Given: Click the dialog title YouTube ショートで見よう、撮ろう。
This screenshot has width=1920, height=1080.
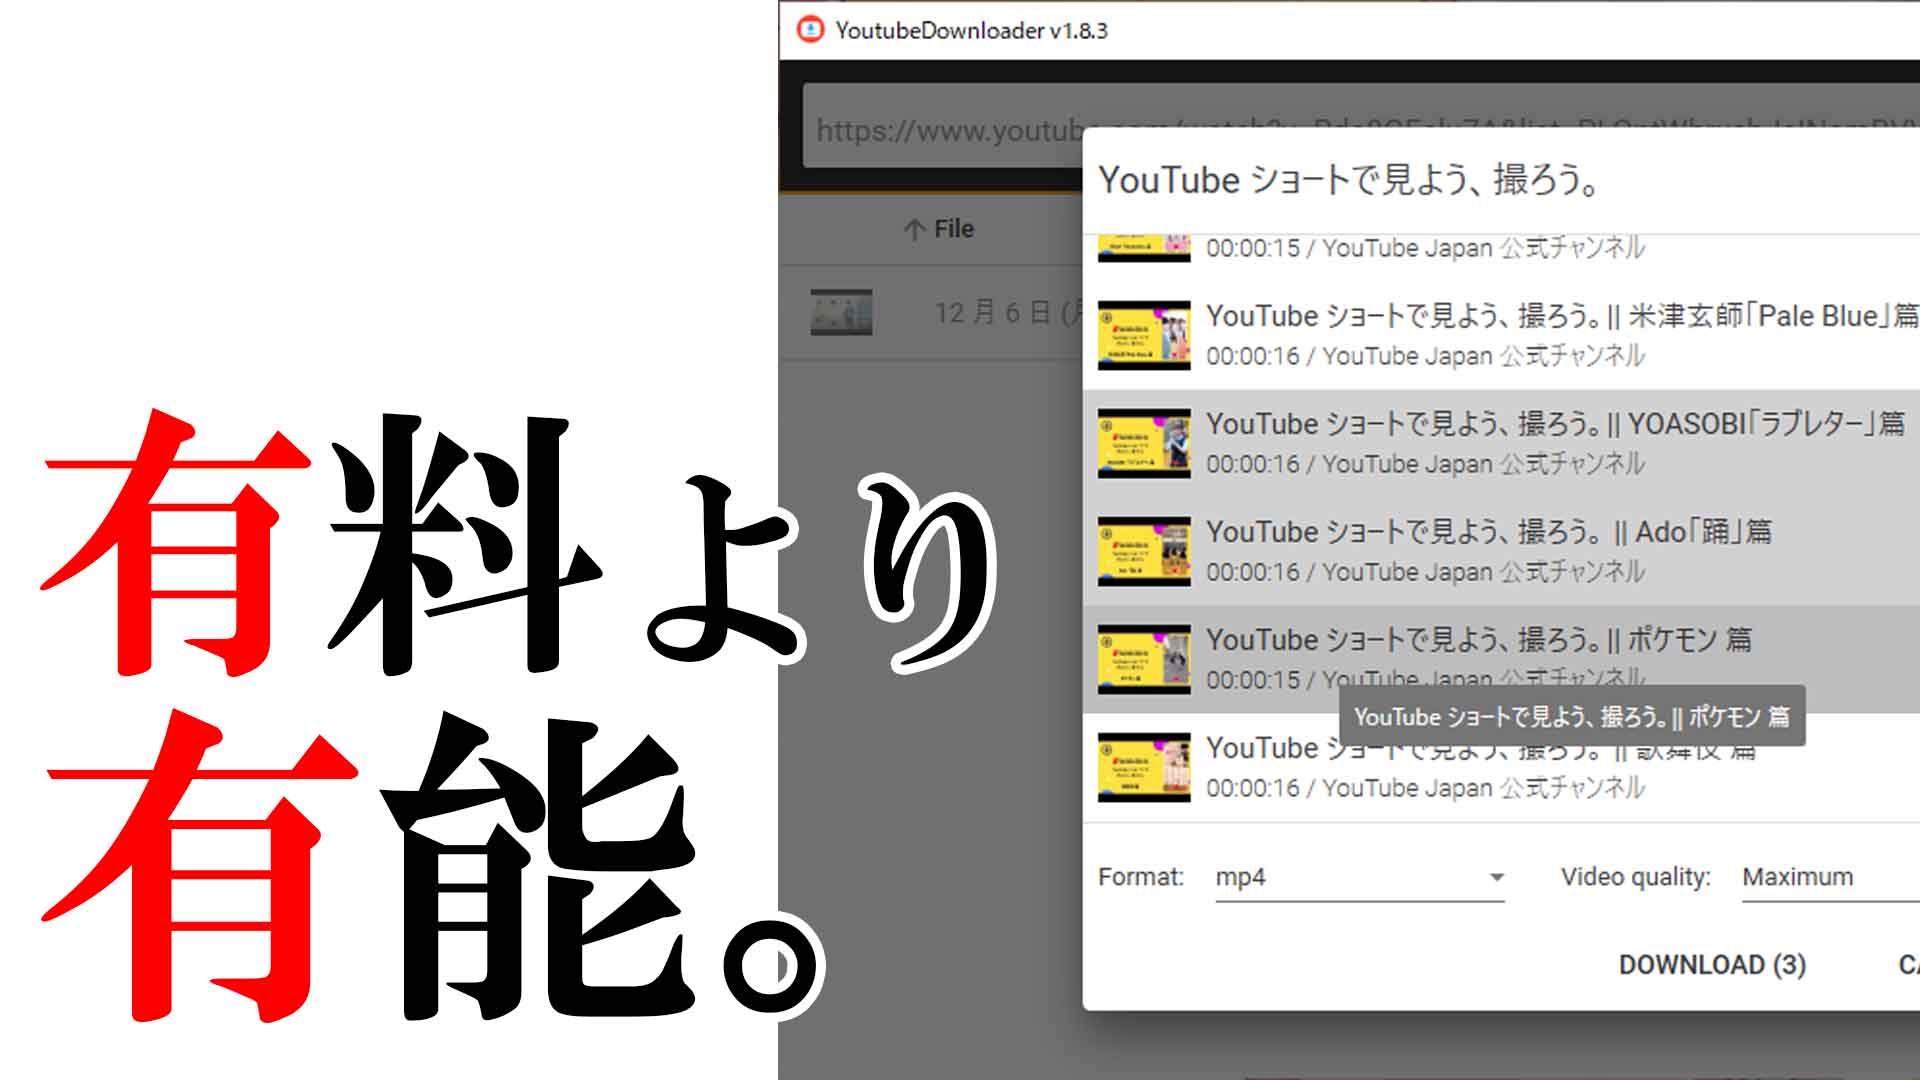Looking at the screenshot, I should click(1350, 180).
